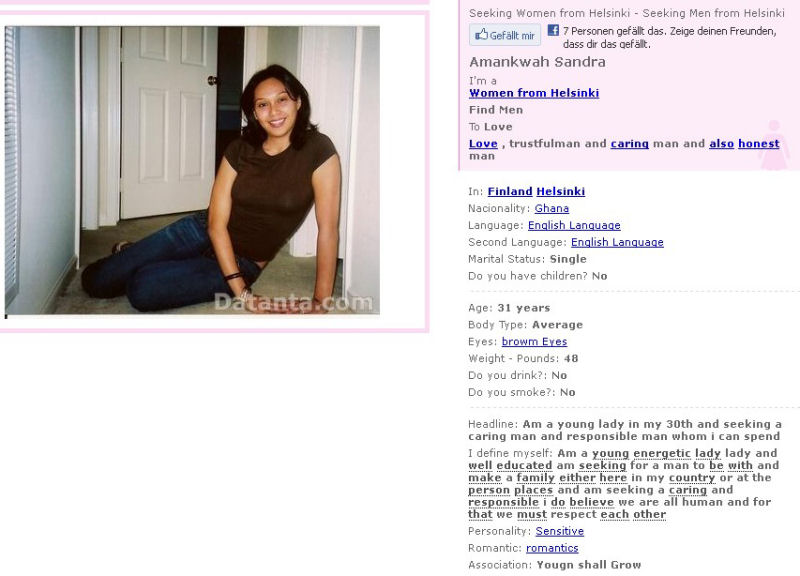Viewport: 800px width, 576px height.
Task: Open the Language English Language link
Action: tap(574, 225)
